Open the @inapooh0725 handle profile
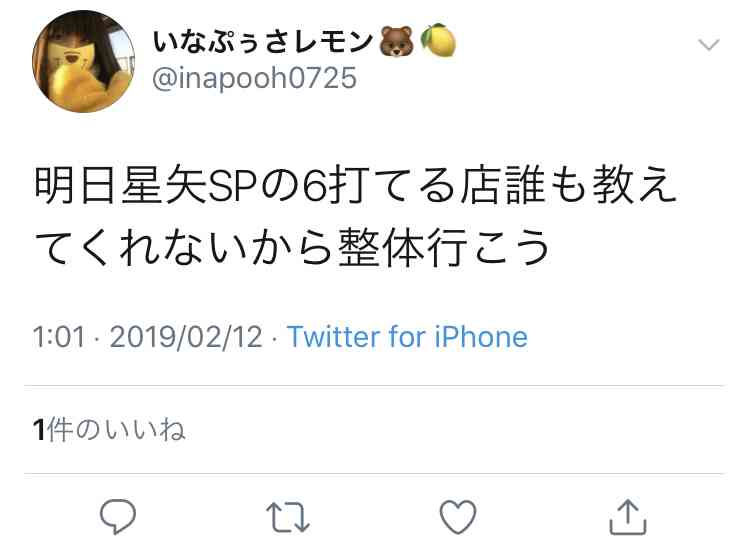The width and height of the screenshot is (750, 556). click(254, 78)
